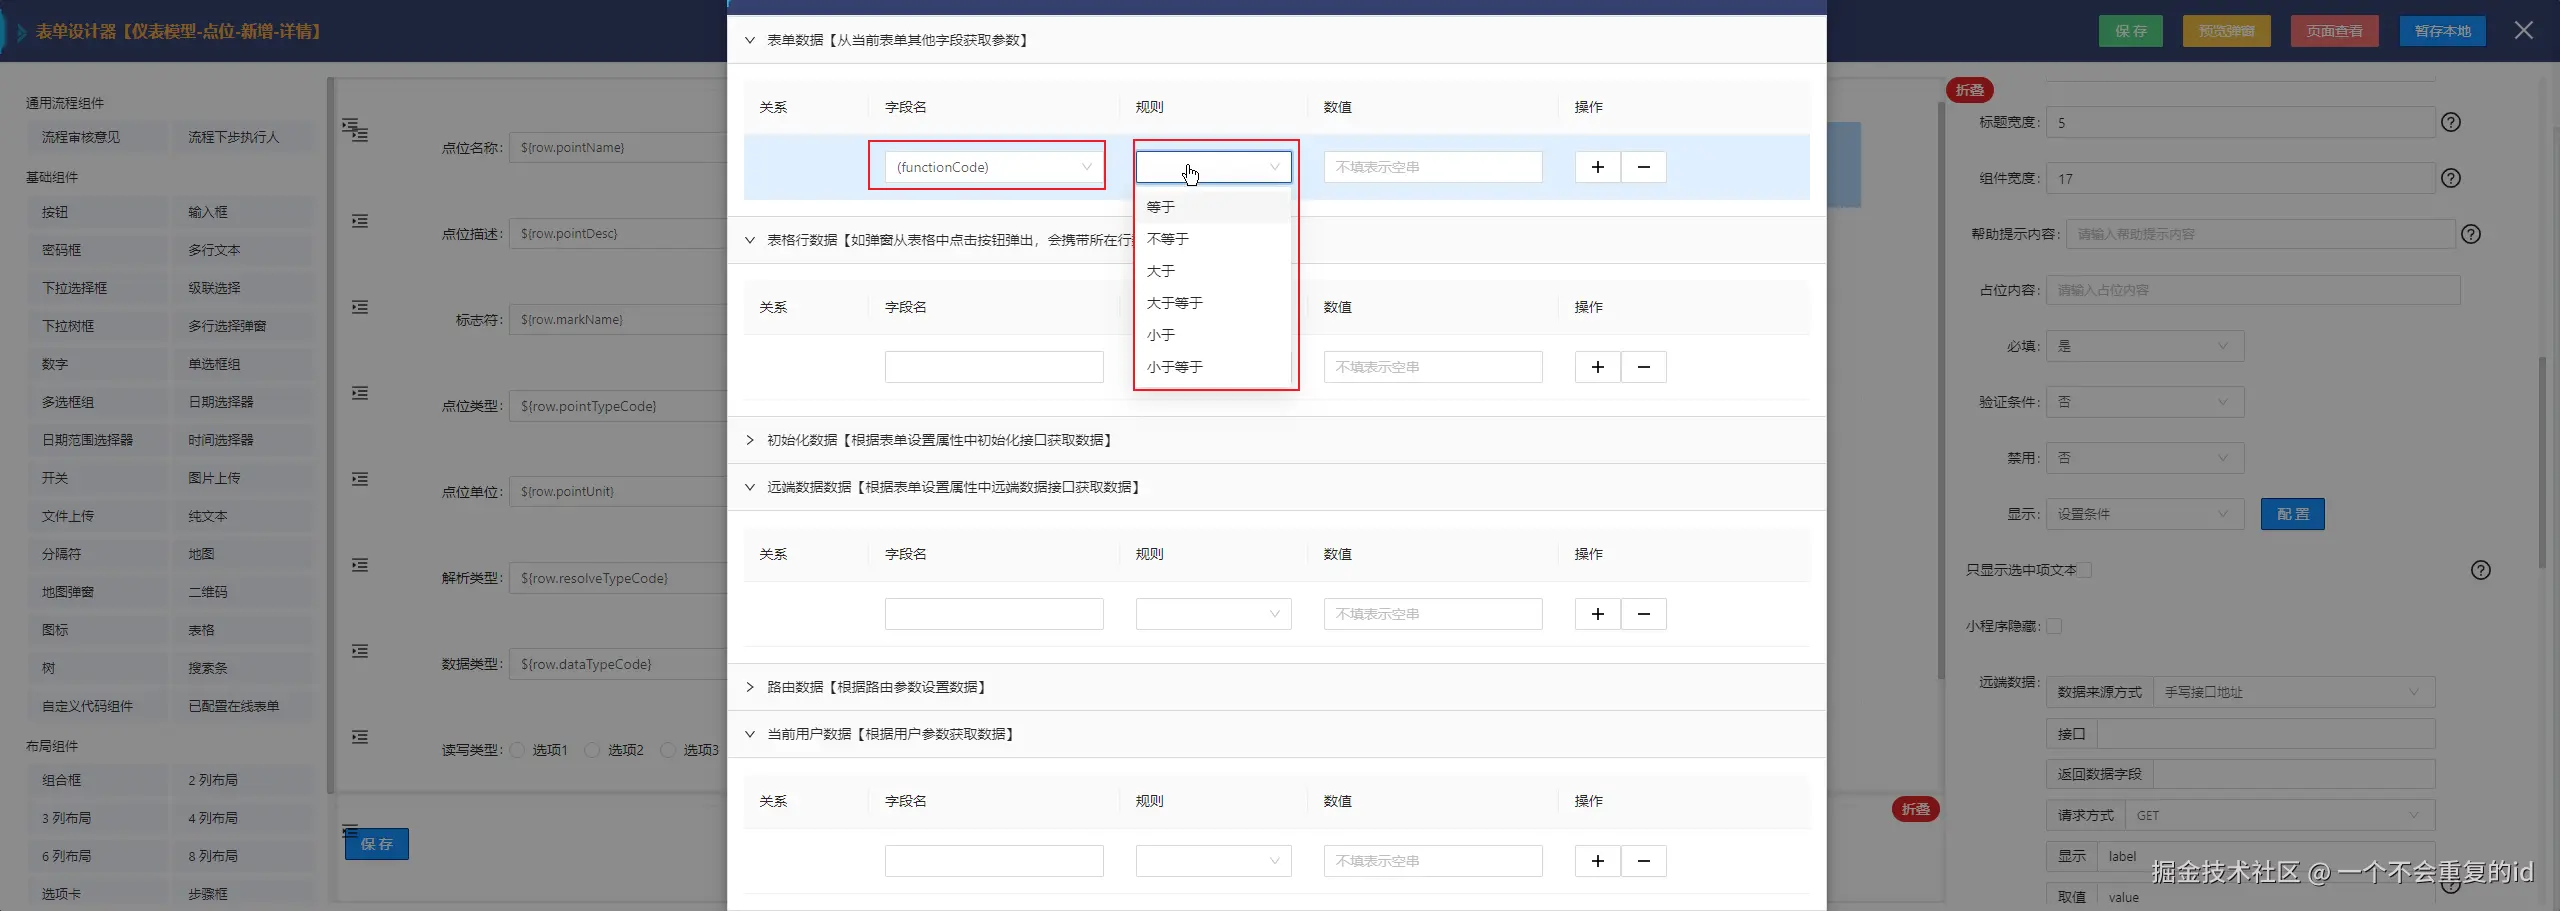The width and height of the screenshot is (2560, 911).
Task: Click the 暂存本地 button
Action: tap(2442, 31)
